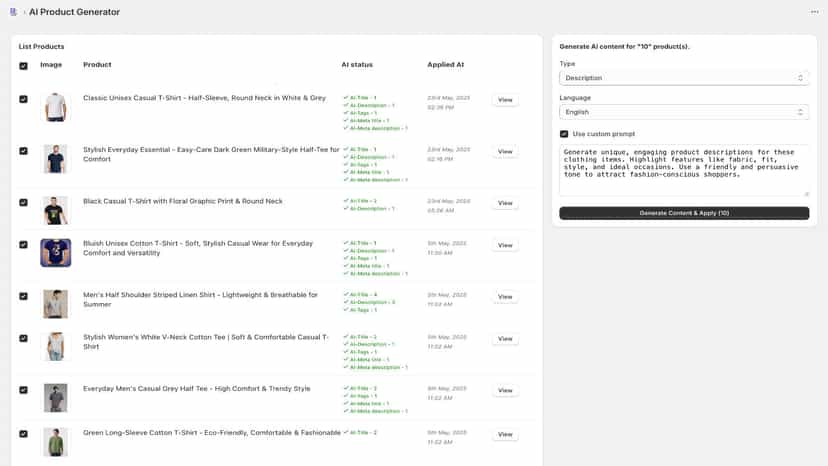
Task: Open the Type dropdown showing Description
Action: [684, 78]
